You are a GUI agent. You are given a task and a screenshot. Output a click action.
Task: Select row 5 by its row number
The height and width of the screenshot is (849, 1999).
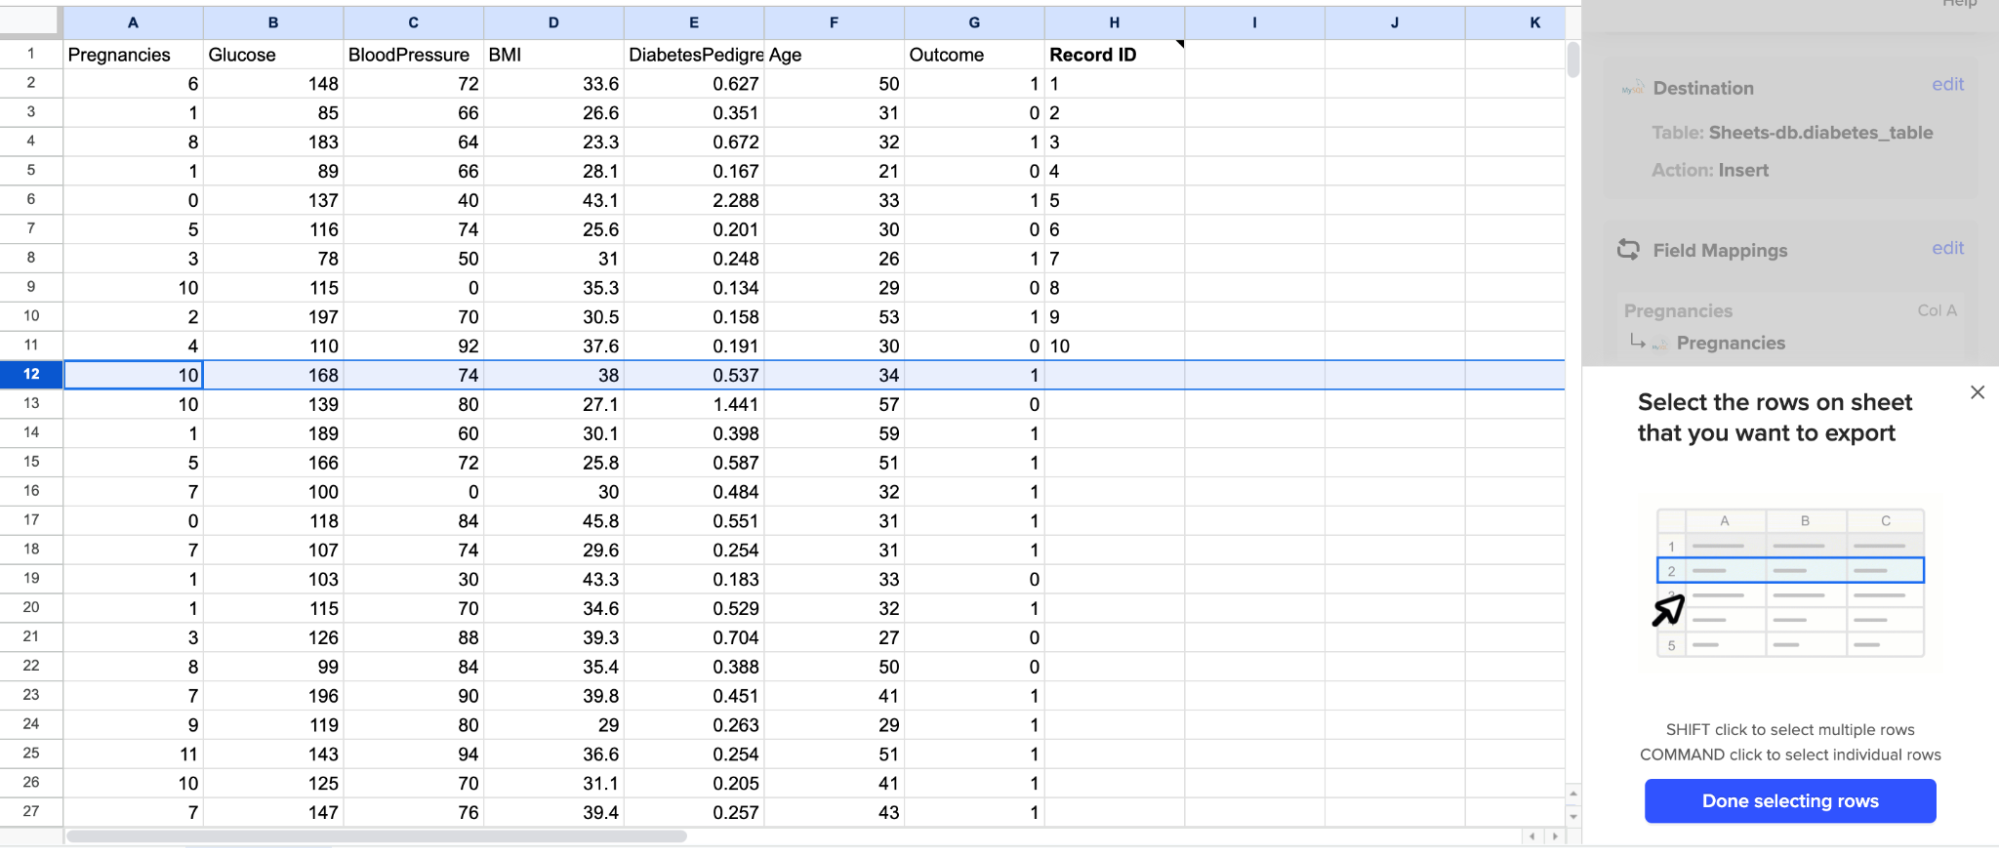(31, 170)
